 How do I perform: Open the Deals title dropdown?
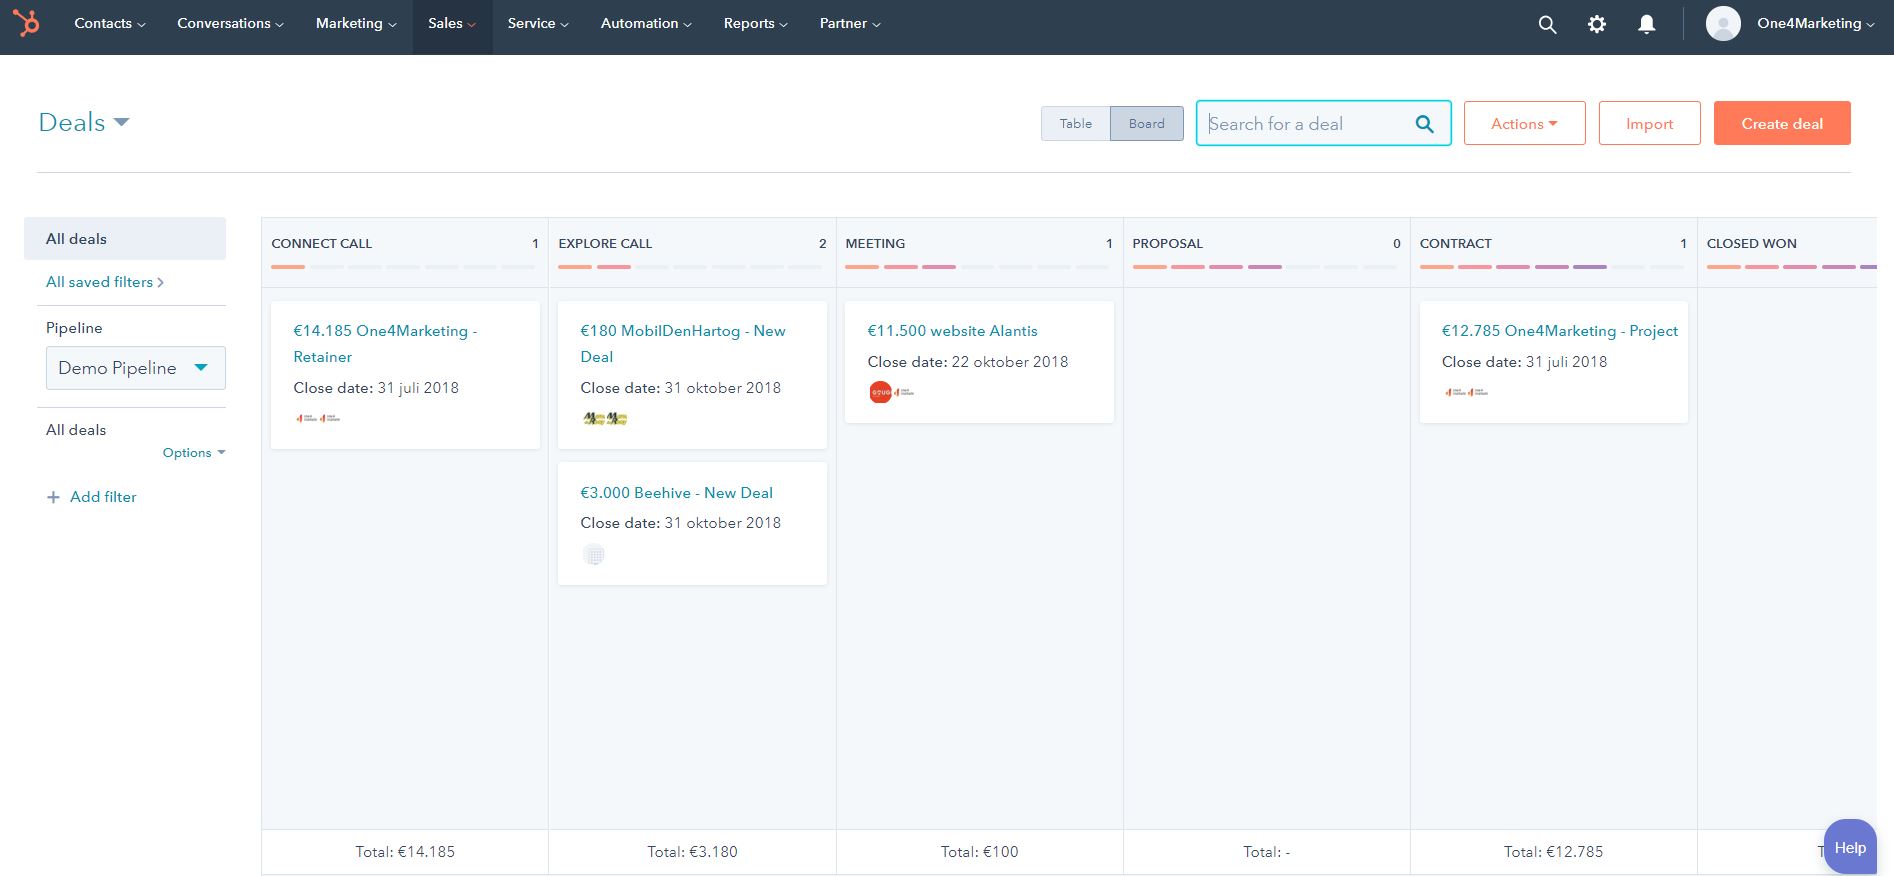(84, 122)
